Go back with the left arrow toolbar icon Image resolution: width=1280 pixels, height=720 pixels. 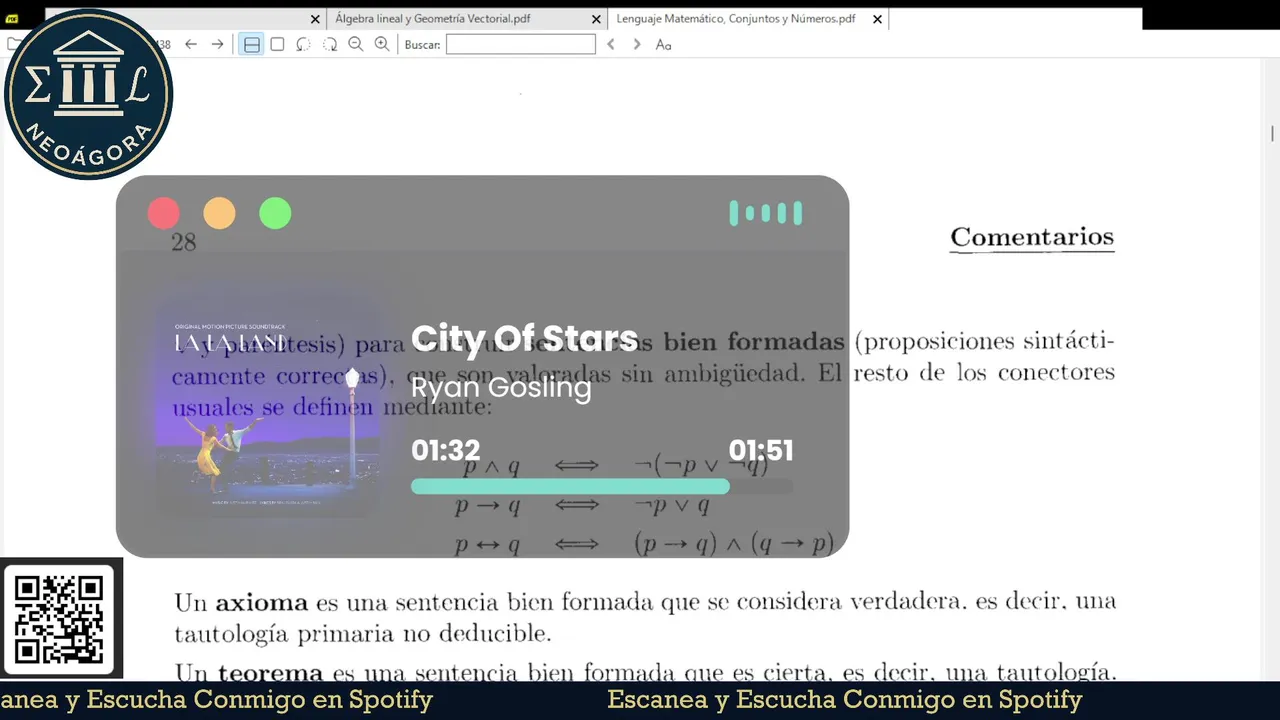tap(191, 44)
